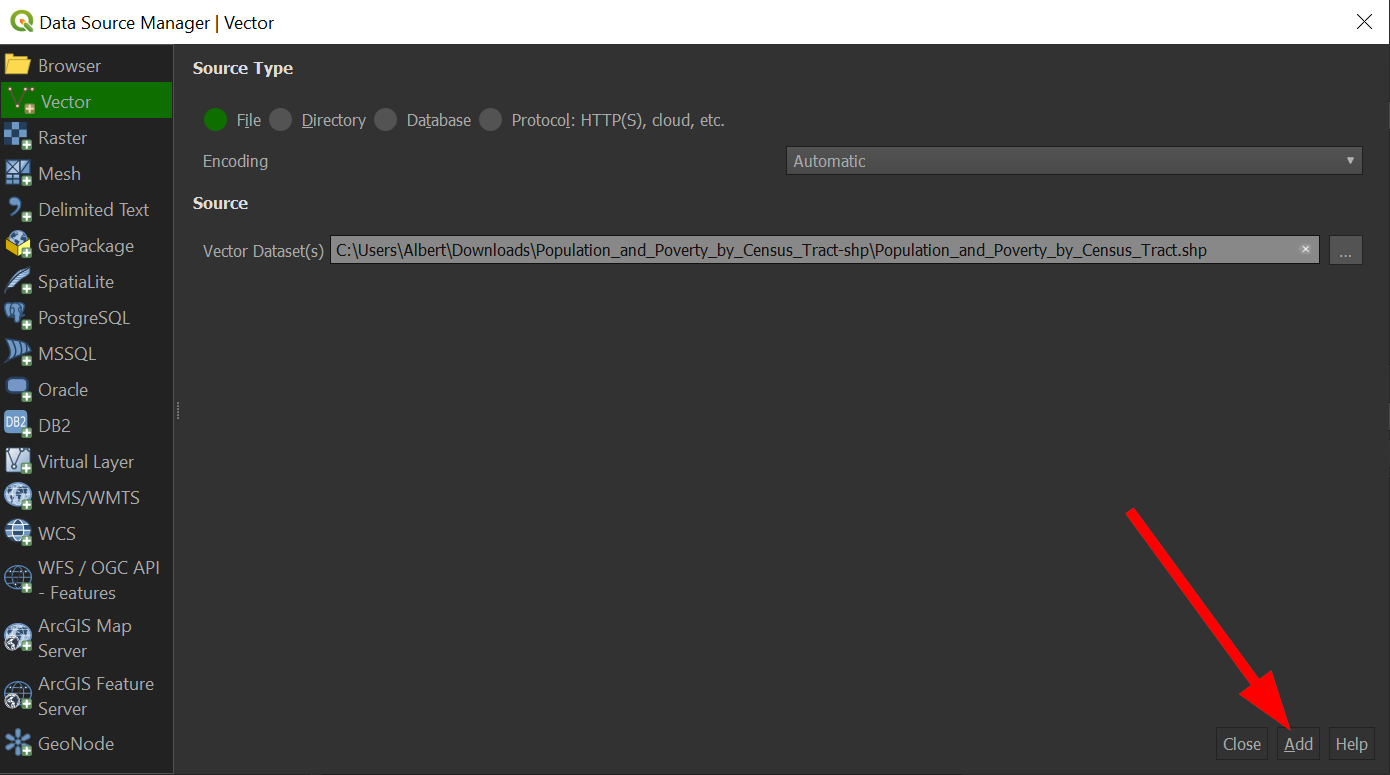The width and height of the screenshot is (1390, 775).
Task: Select the WCS globe icon
Action: [18, 533]
